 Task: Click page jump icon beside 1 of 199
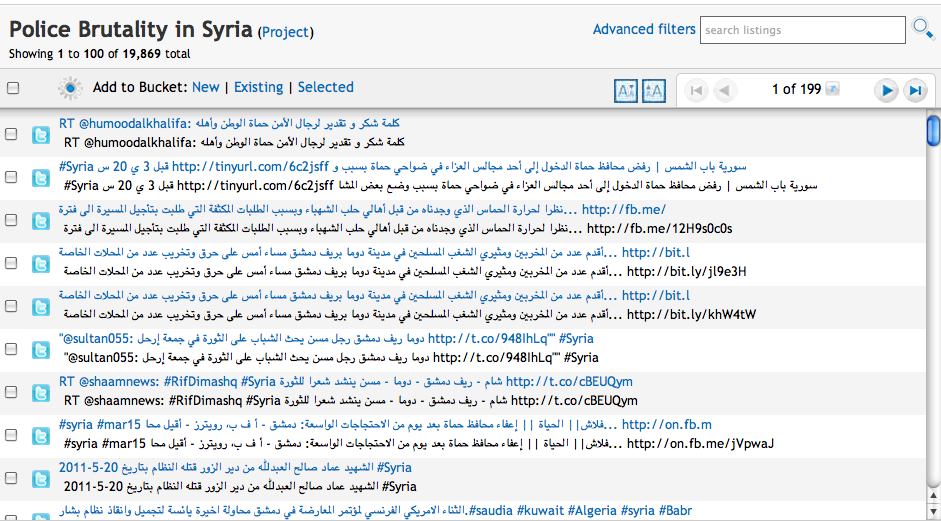pos(832,89)
